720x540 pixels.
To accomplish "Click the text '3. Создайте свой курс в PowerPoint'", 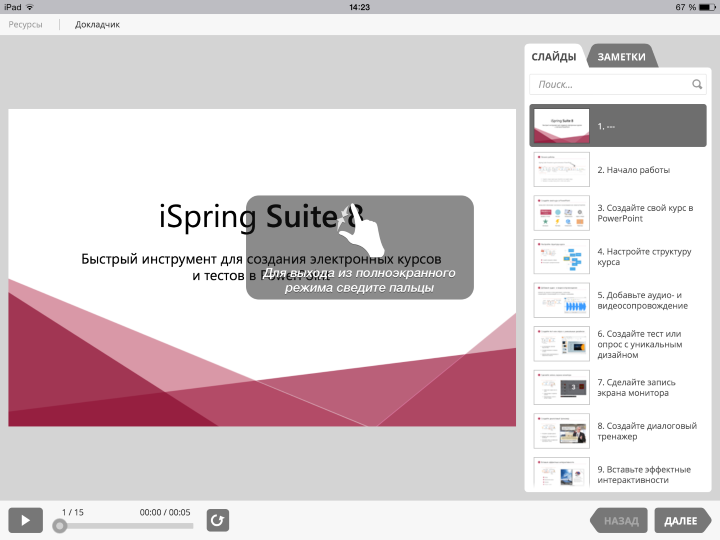I will coord(645,213).
